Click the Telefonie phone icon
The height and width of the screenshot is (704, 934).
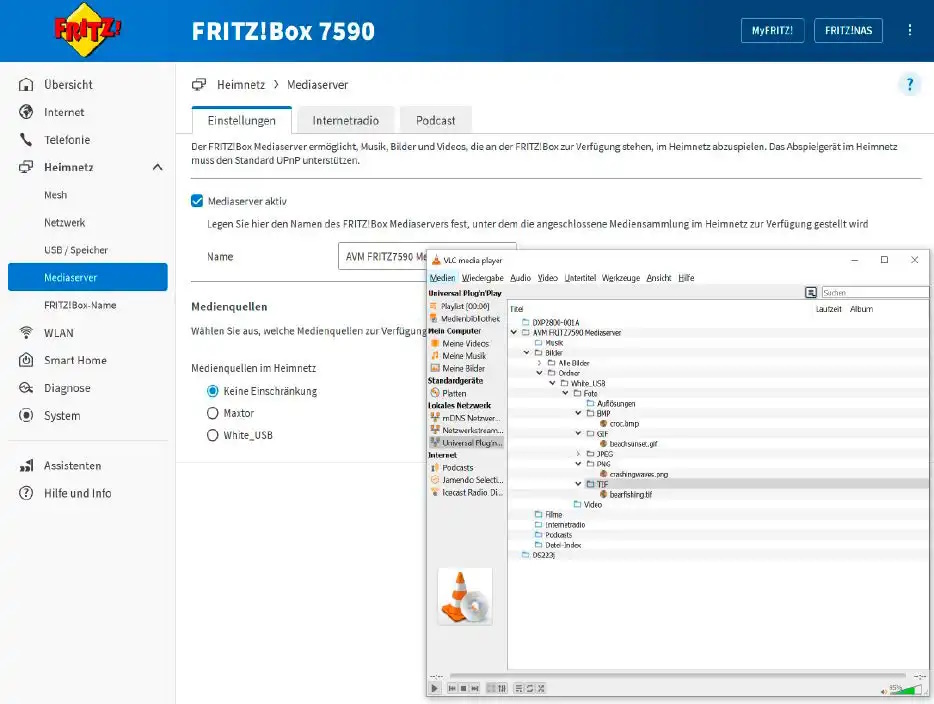point(26,139)
